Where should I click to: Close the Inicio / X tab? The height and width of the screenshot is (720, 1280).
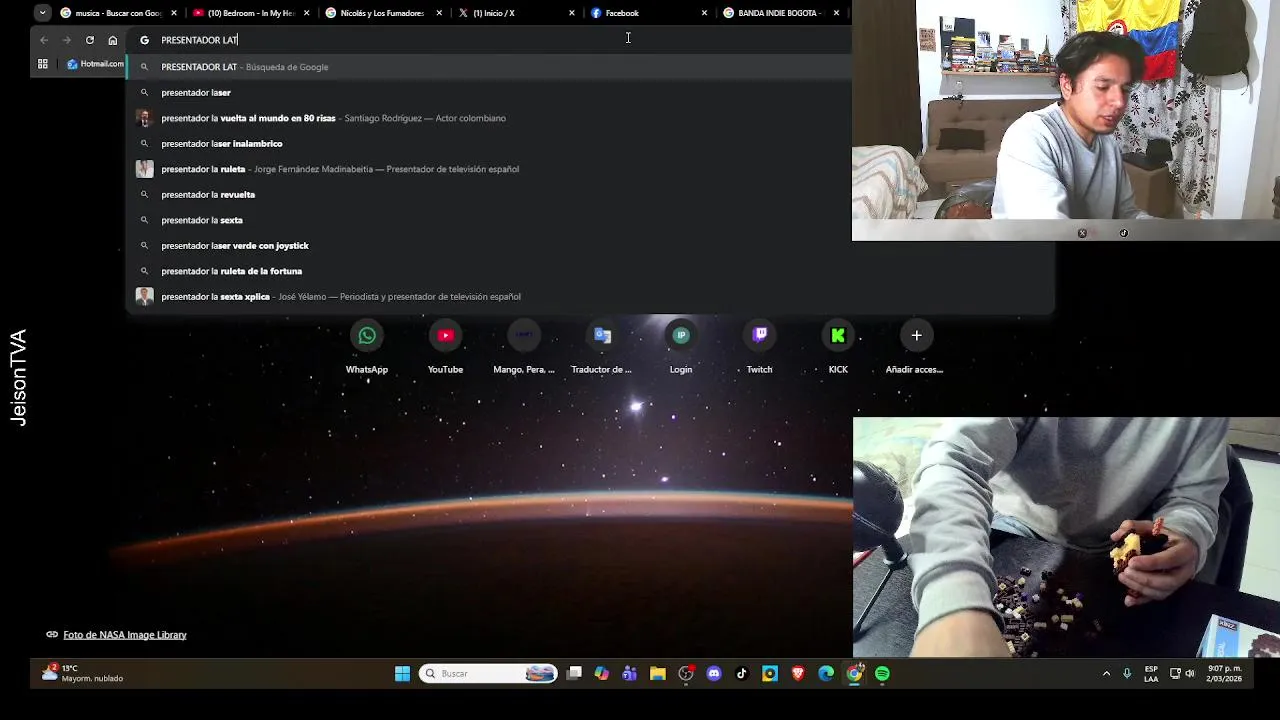point(572,13)
